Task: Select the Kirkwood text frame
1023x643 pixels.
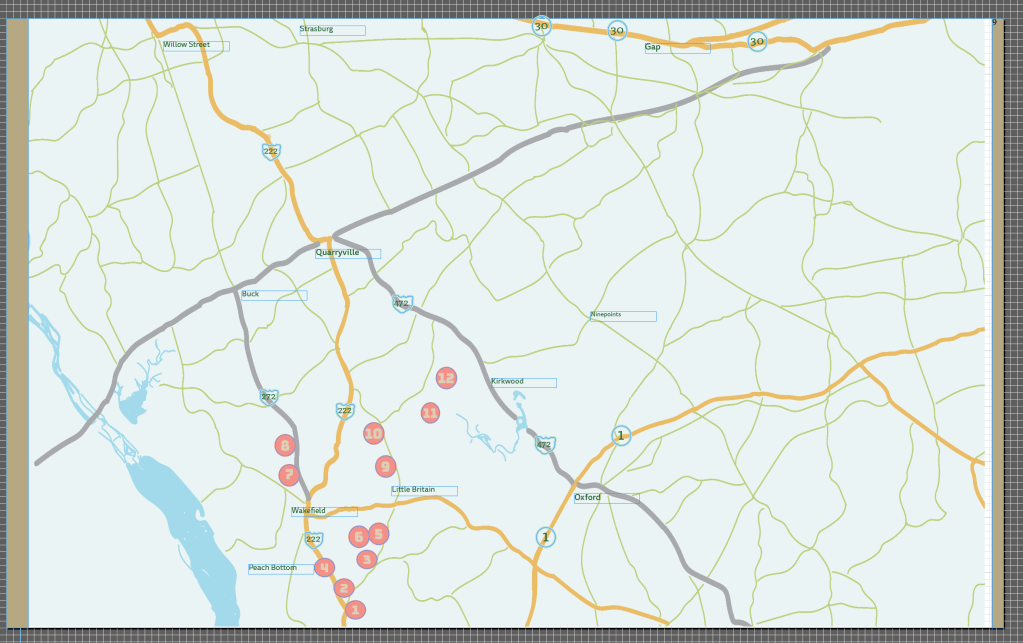Action: [x=507, y=382]
